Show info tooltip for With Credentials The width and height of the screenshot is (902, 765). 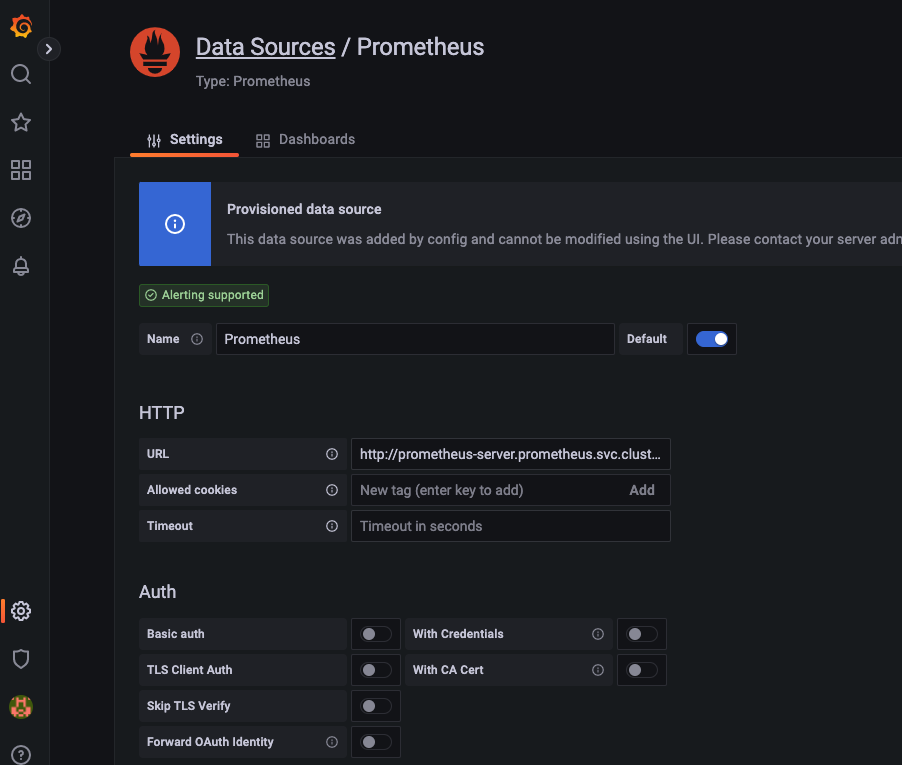point(598,634)
